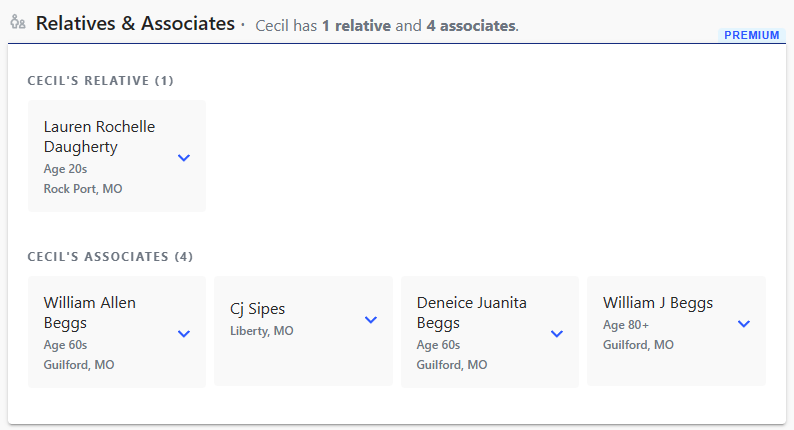
Task: Expand William J Beggs chevron arrow
Action: point(744,324)
